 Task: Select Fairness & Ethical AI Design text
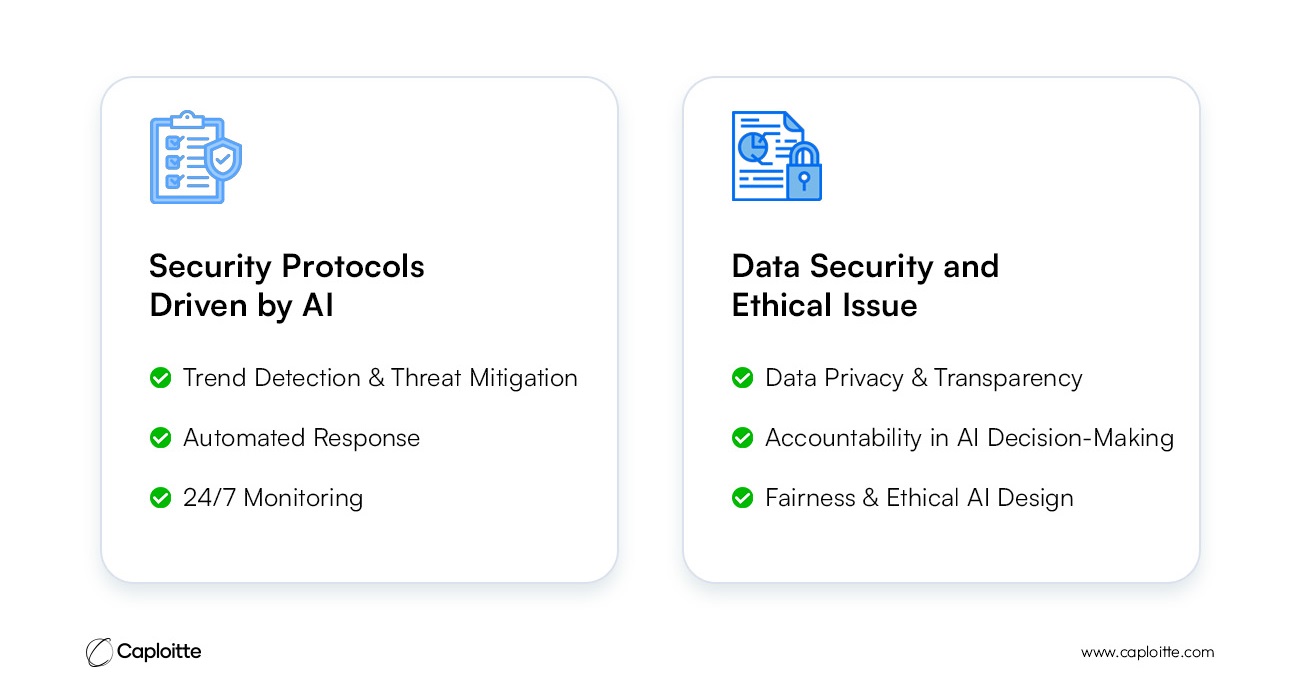pyautogui.click(x=919, y=497)
